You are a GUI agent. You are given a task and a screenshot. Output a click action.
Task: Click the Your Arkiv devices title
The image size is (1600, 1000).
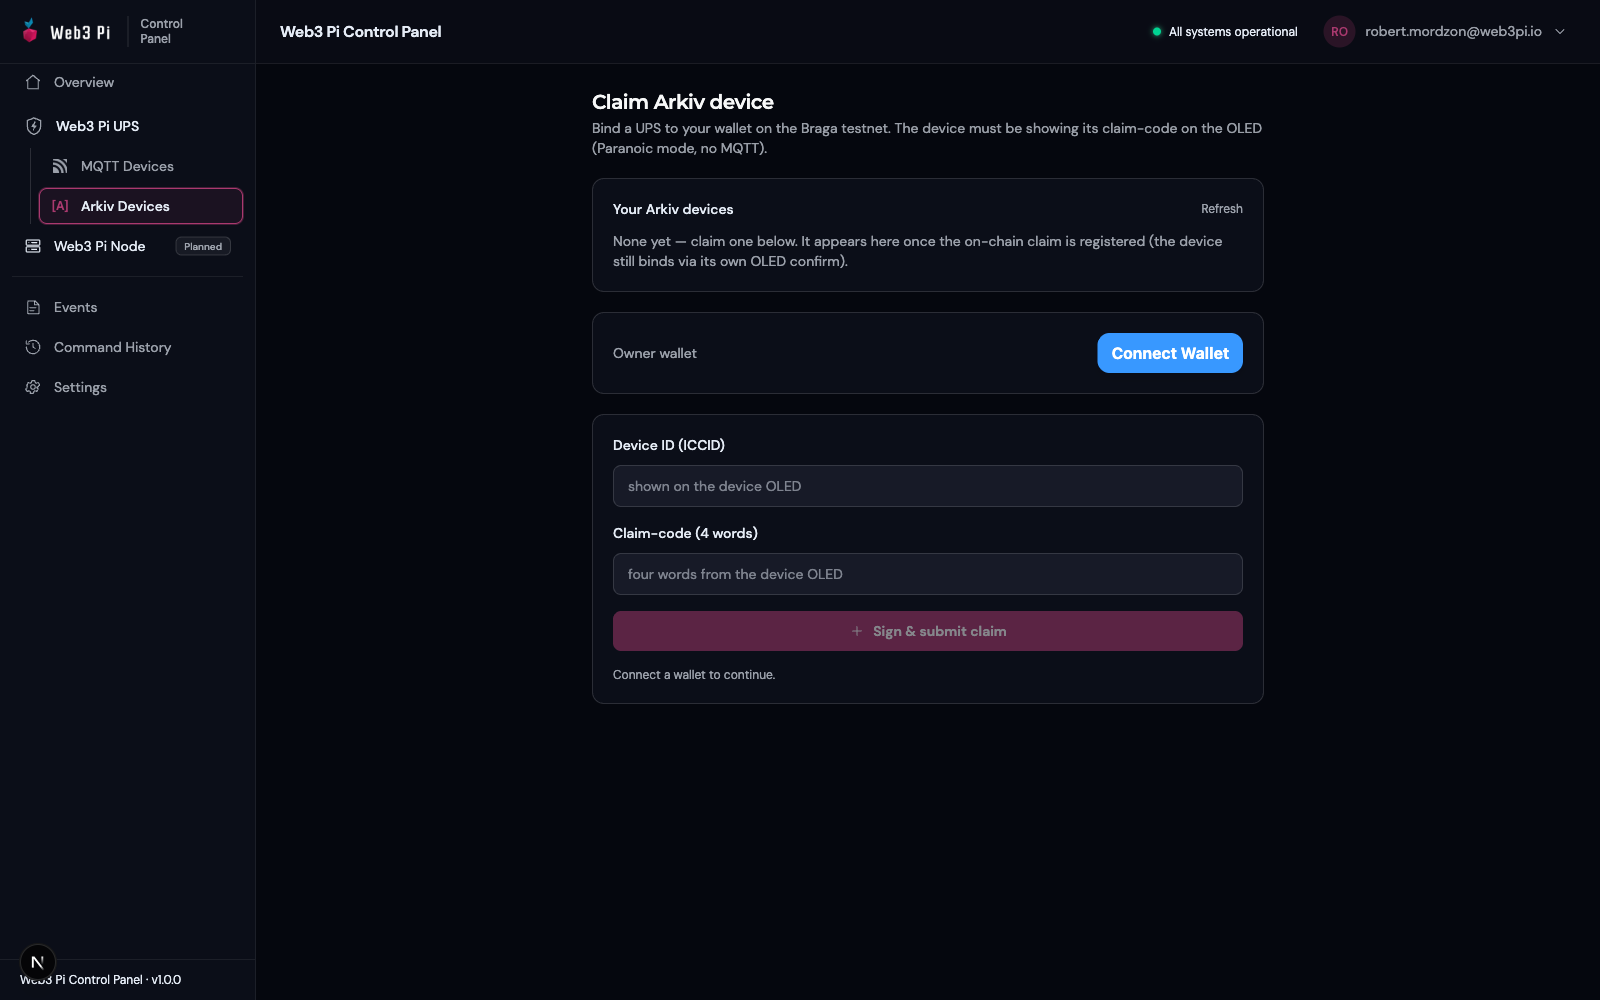(673, 209)
